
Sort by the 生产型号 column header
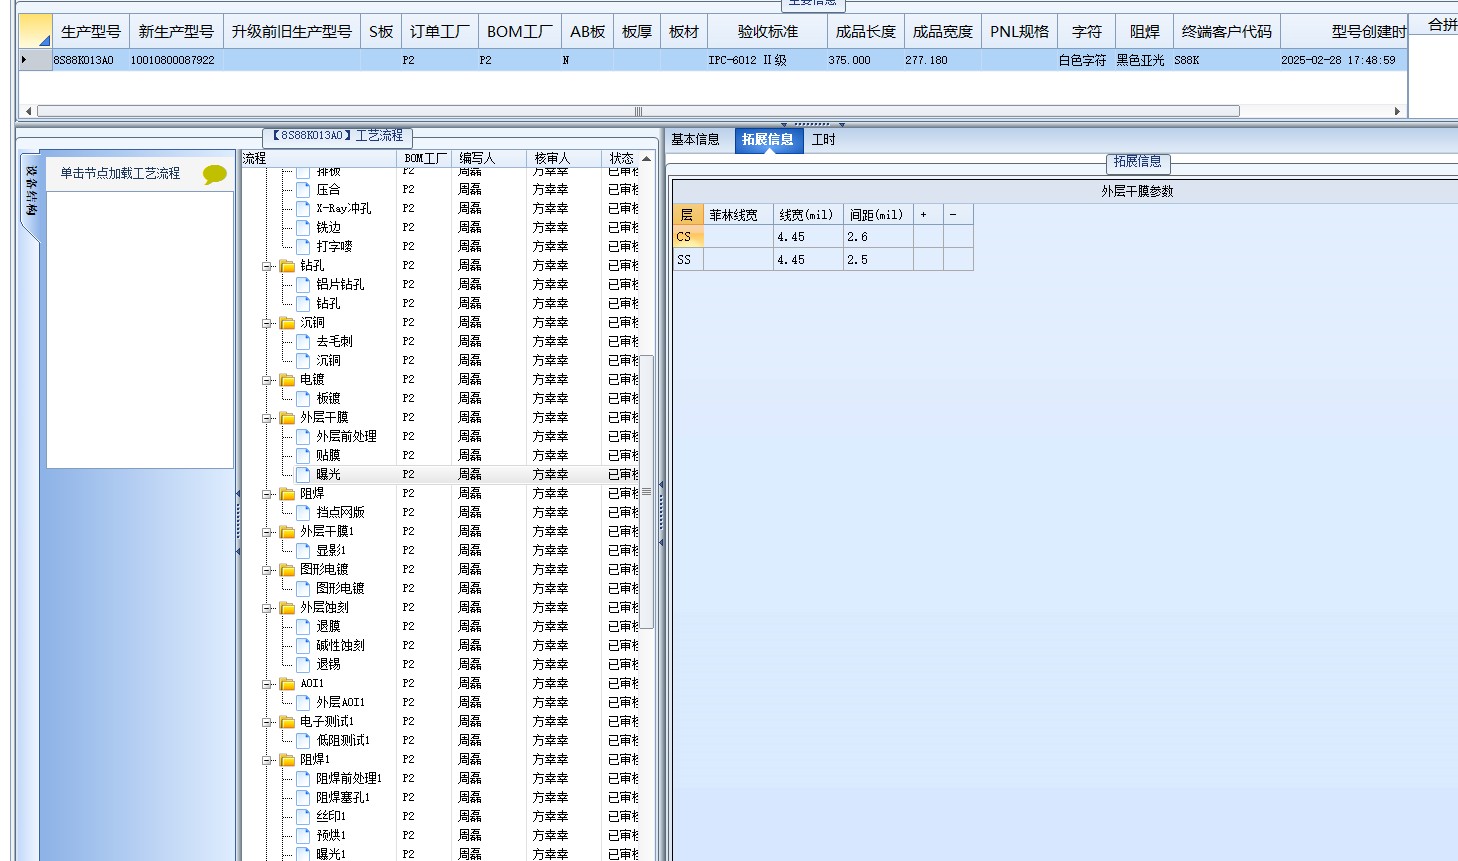pyautogui.click(x=91, y=32)
